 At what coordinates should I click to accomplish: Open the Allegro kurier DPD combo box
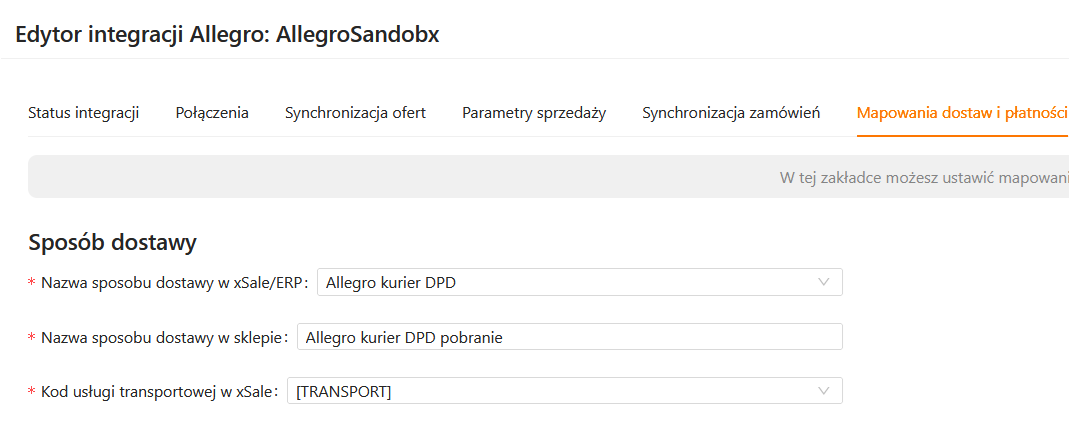[x=570, y=283]
